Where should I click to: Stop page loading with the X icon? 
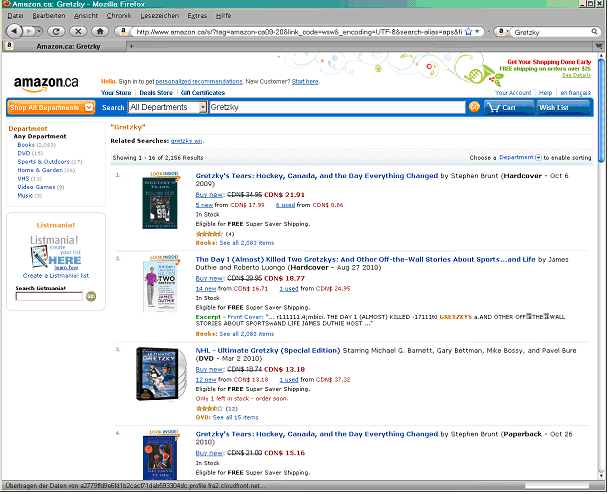pos(78,31)
